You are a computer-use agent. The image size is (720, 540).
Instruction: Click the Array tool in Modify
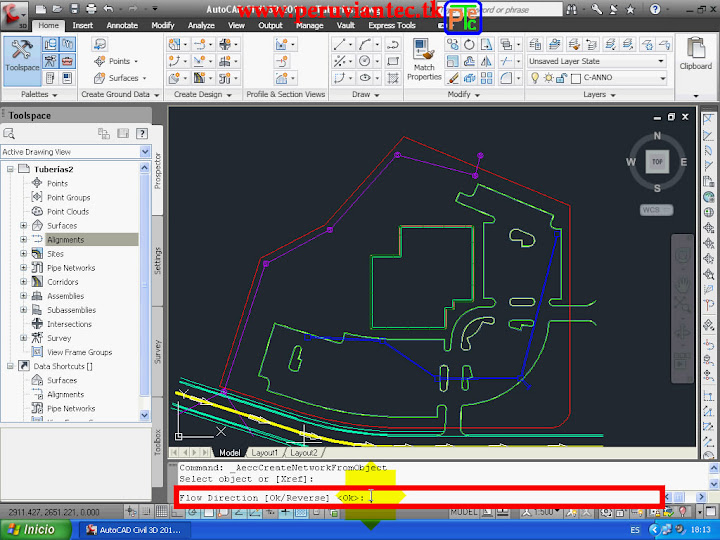pos(486,78)
